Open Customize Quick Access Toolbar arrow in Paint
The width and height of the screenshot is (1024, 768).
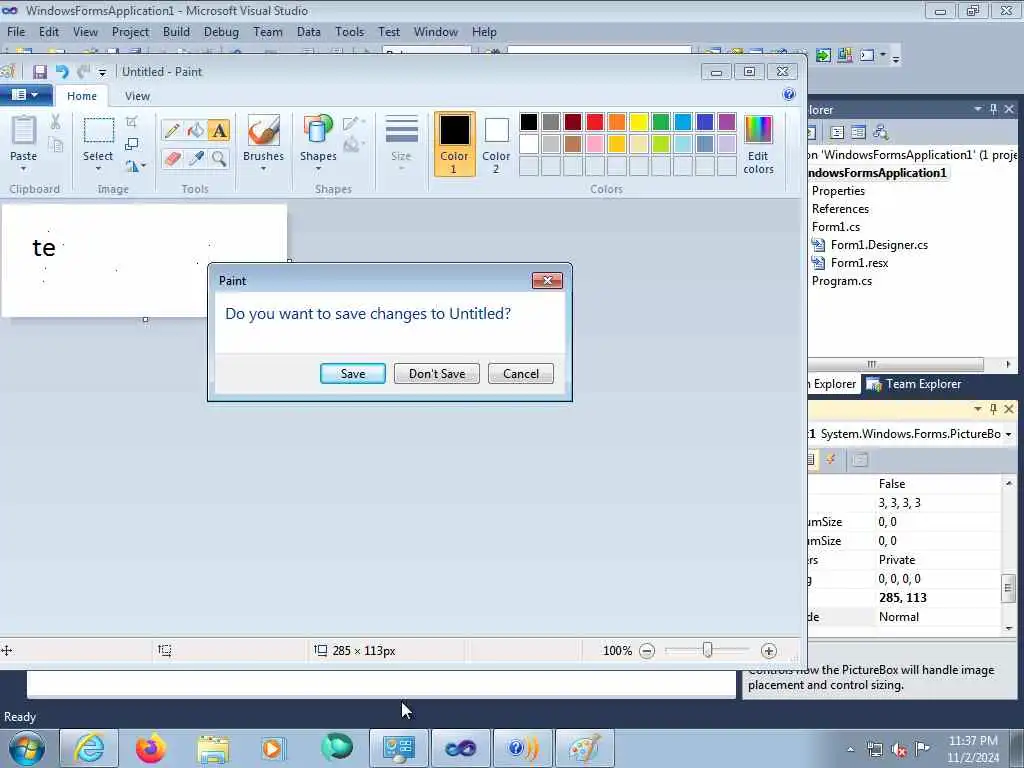pyautogui.click(x=102, y=72)
